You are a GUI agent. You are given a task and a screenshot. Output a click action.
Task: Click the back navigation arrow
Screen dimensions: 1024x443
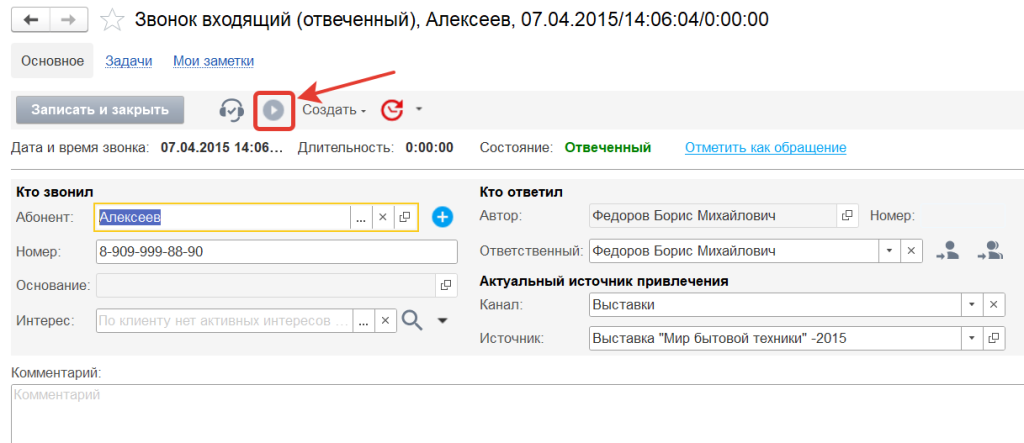coord(30,20)
